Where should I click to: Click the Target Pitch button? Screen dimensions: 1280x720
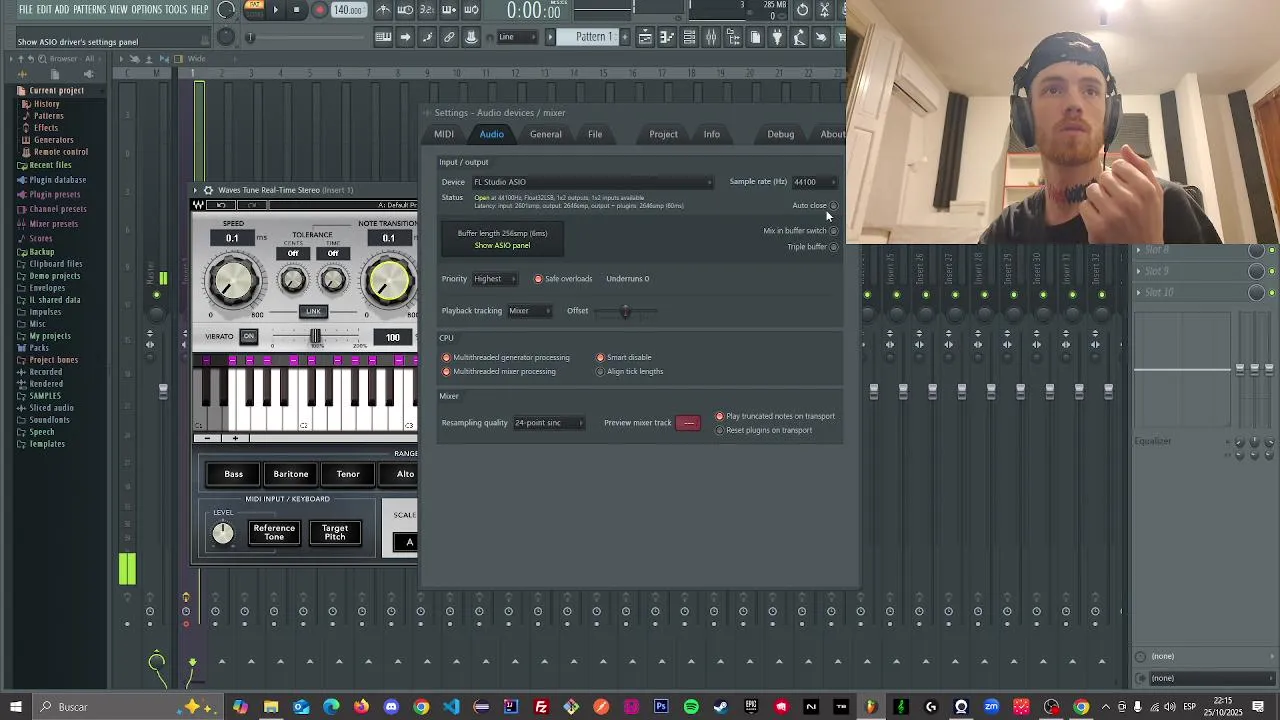pyautogui.click(x=335, y=533)
